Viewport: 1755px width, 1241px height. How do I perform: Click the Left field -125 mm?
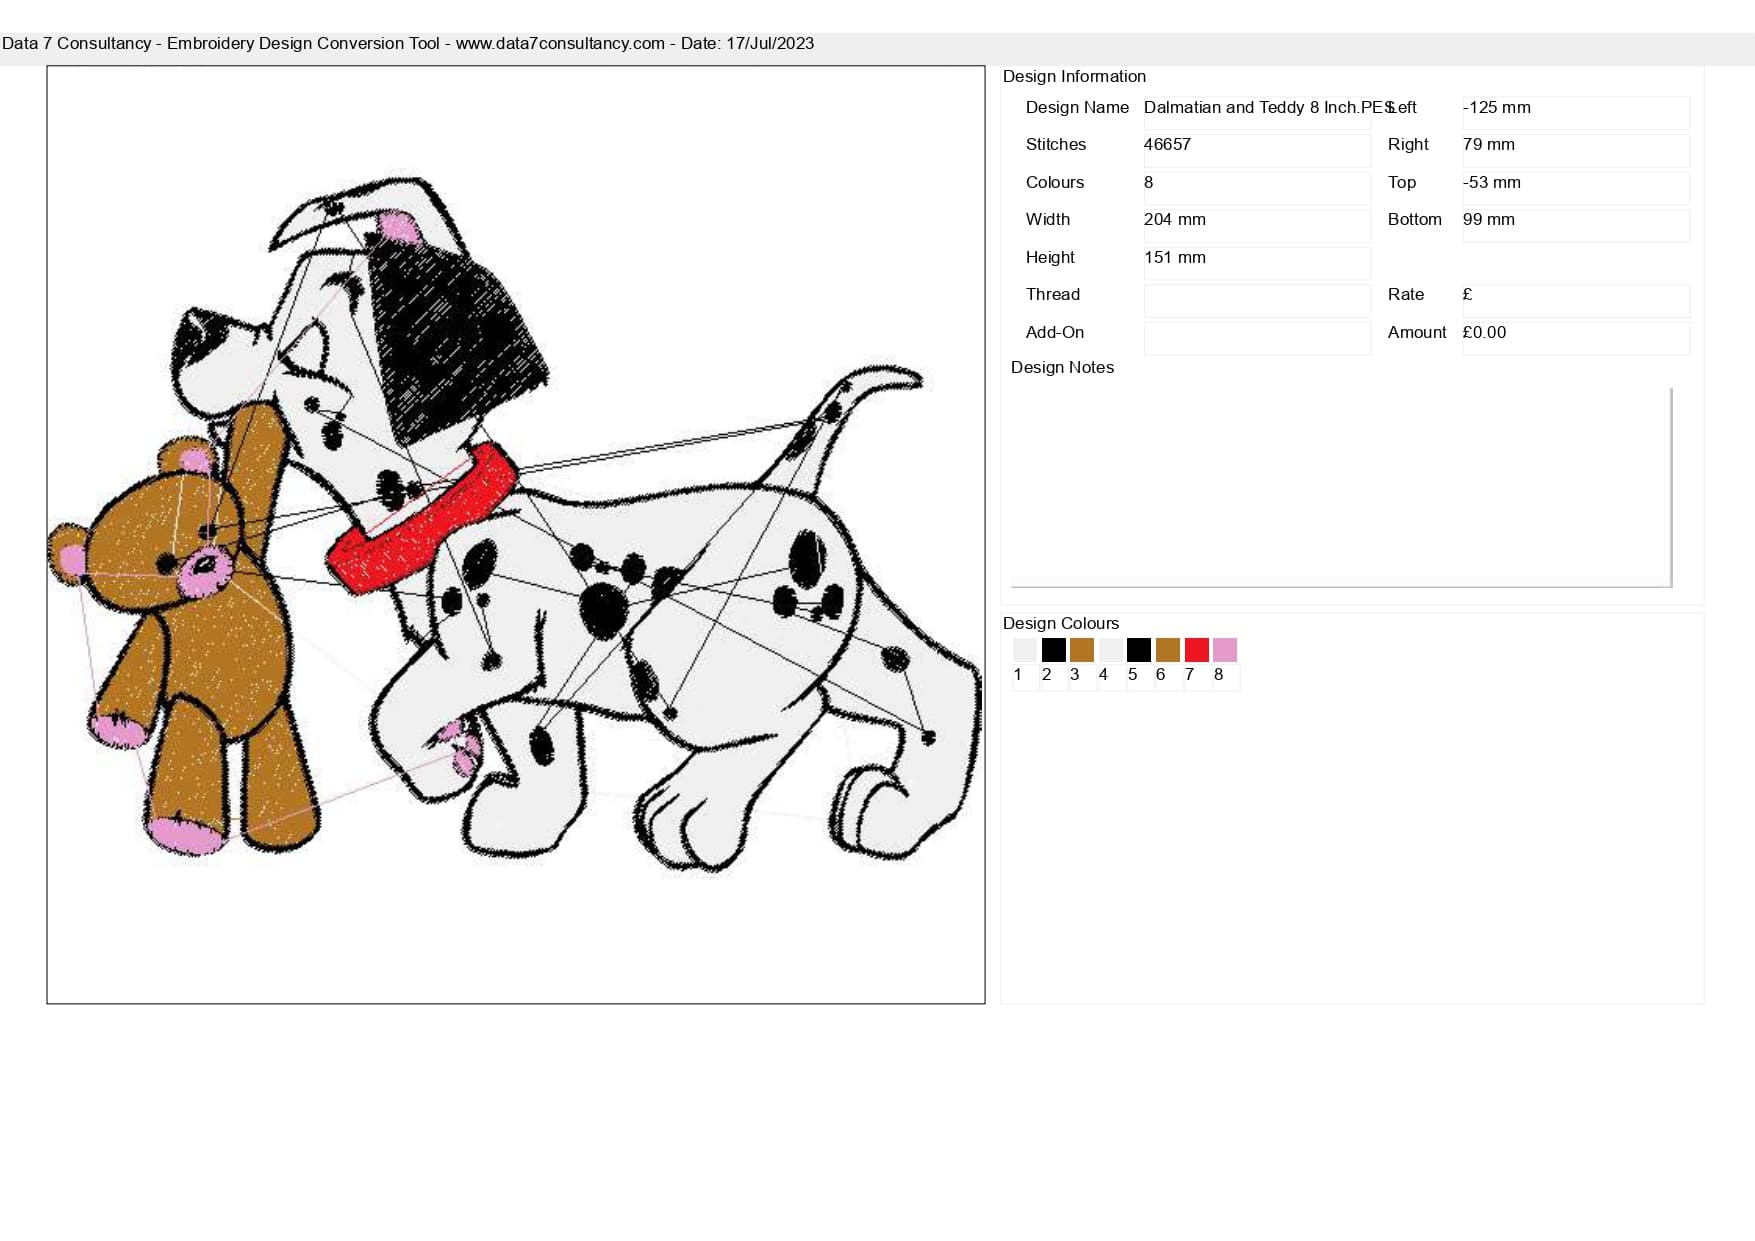[x=1576, y=113]
